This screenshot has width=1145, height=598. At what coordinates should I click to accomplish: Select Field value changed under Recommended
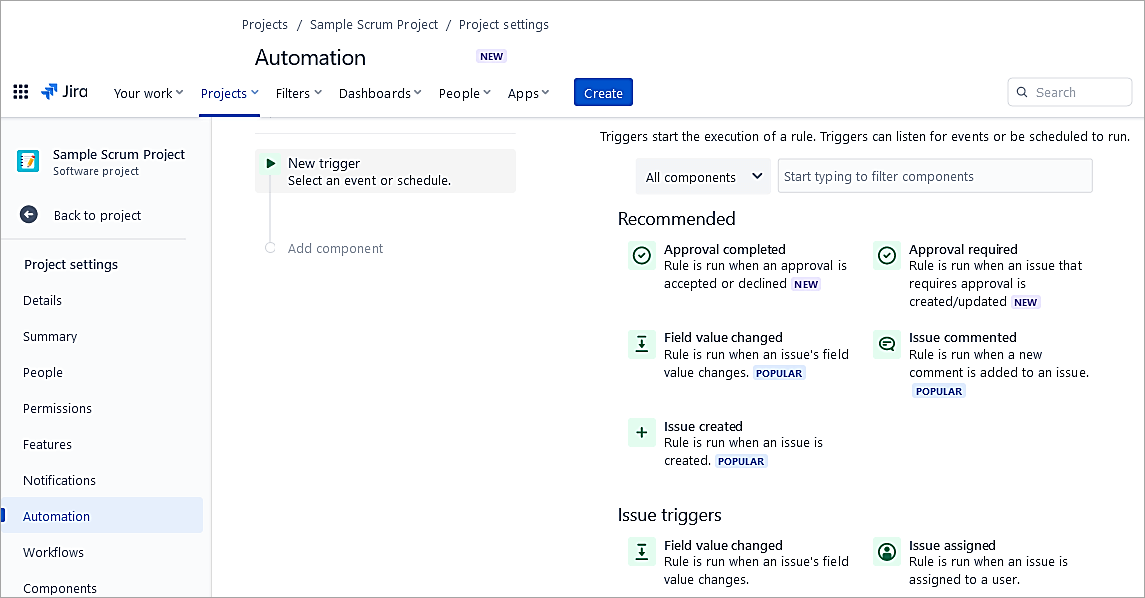click(723, 338)
